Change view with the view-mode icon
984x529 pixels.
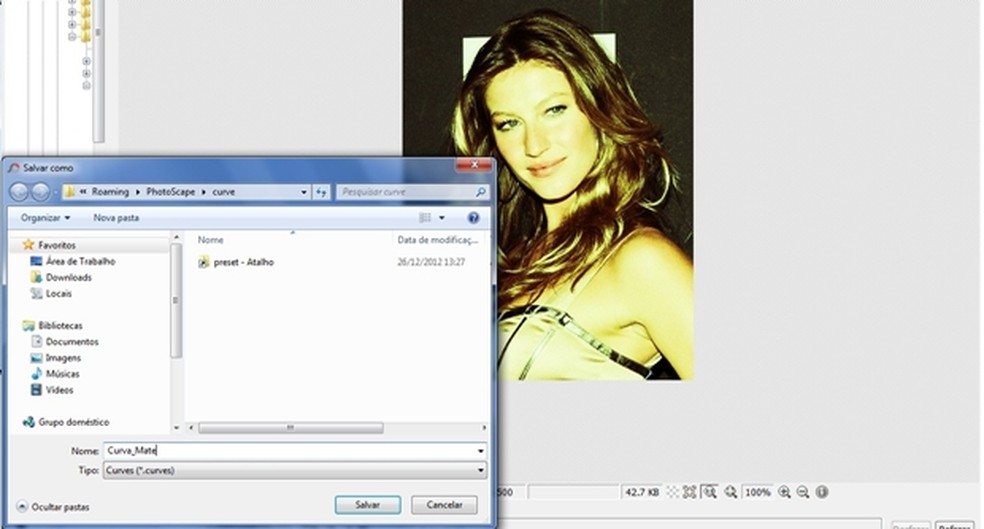[425, 218]
